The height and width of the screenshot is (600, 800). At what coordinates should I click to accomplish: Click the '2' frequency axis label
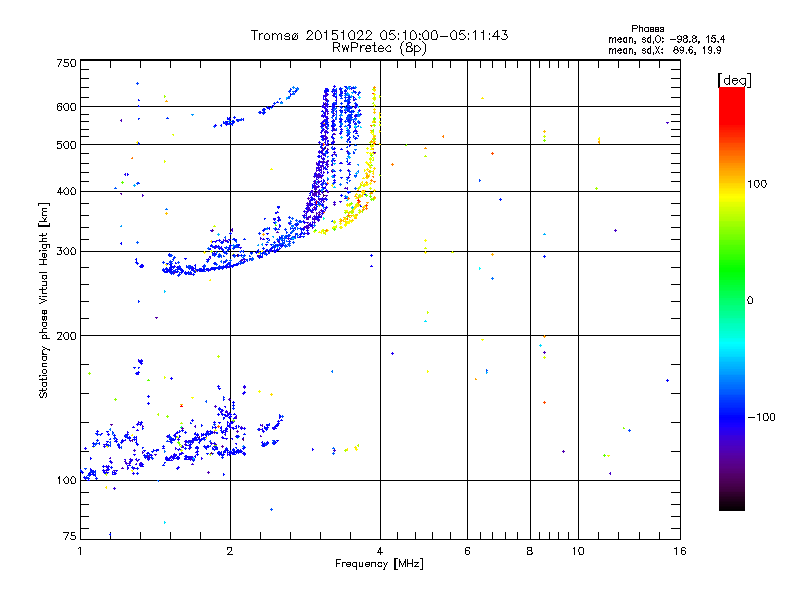(230, 551)
